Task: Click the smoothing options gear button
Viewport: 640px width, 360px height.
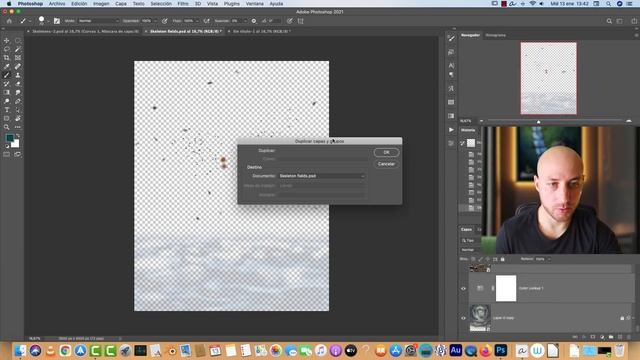Action: point(254,21)
